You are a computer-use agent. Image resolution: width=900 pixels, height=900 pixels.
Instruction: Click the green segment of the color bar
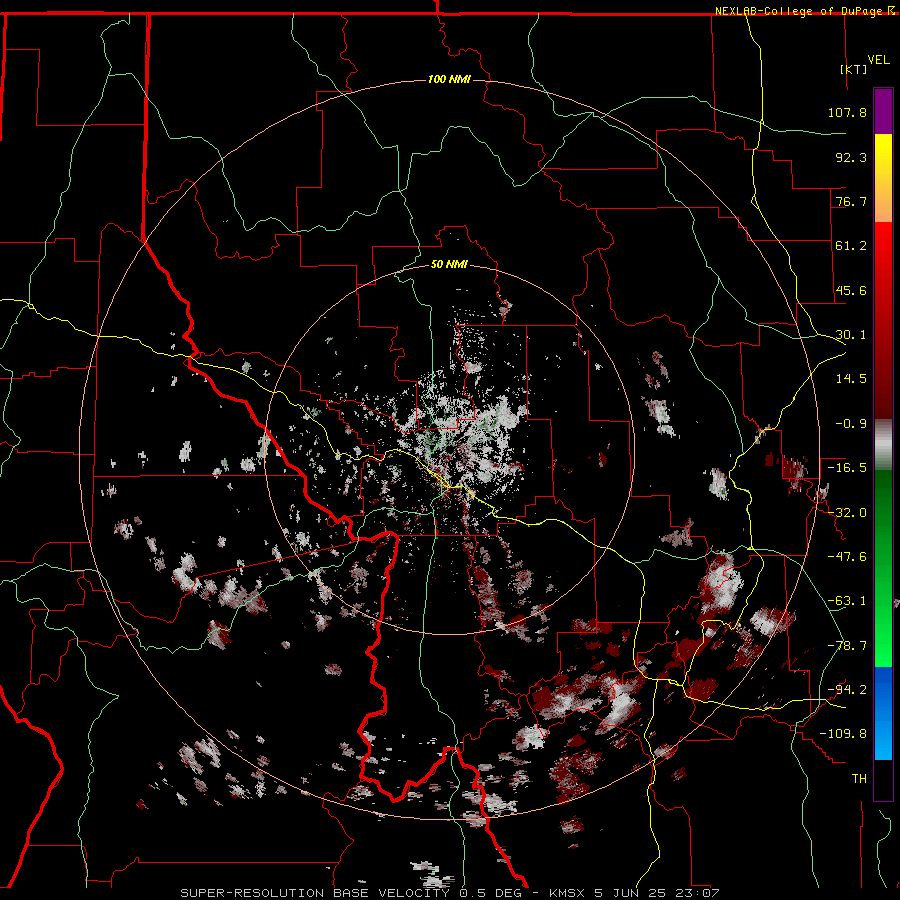pos(883,568)
